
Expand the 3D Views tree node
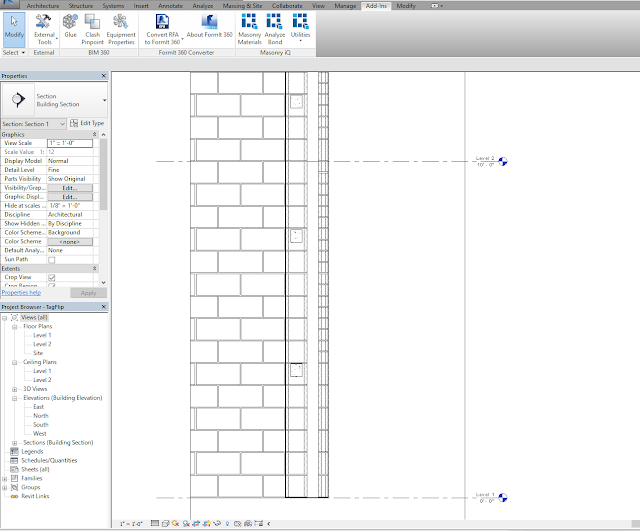[x=15, y=389]
